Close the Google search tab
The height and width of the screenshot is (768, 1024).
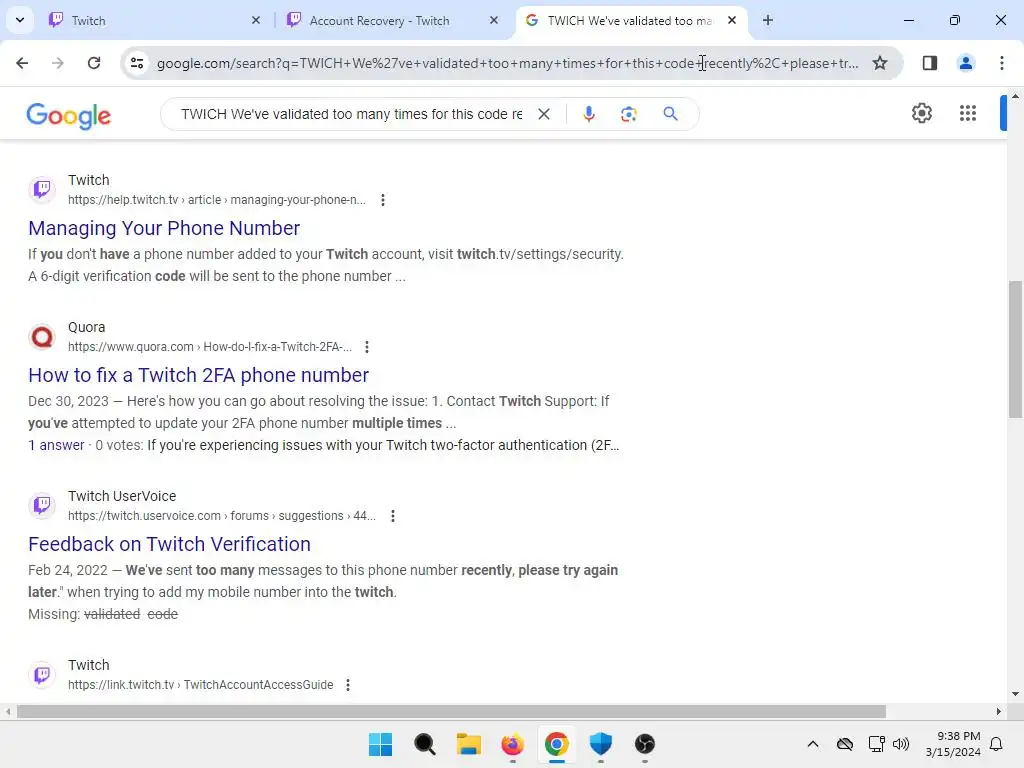click(732, 20)
